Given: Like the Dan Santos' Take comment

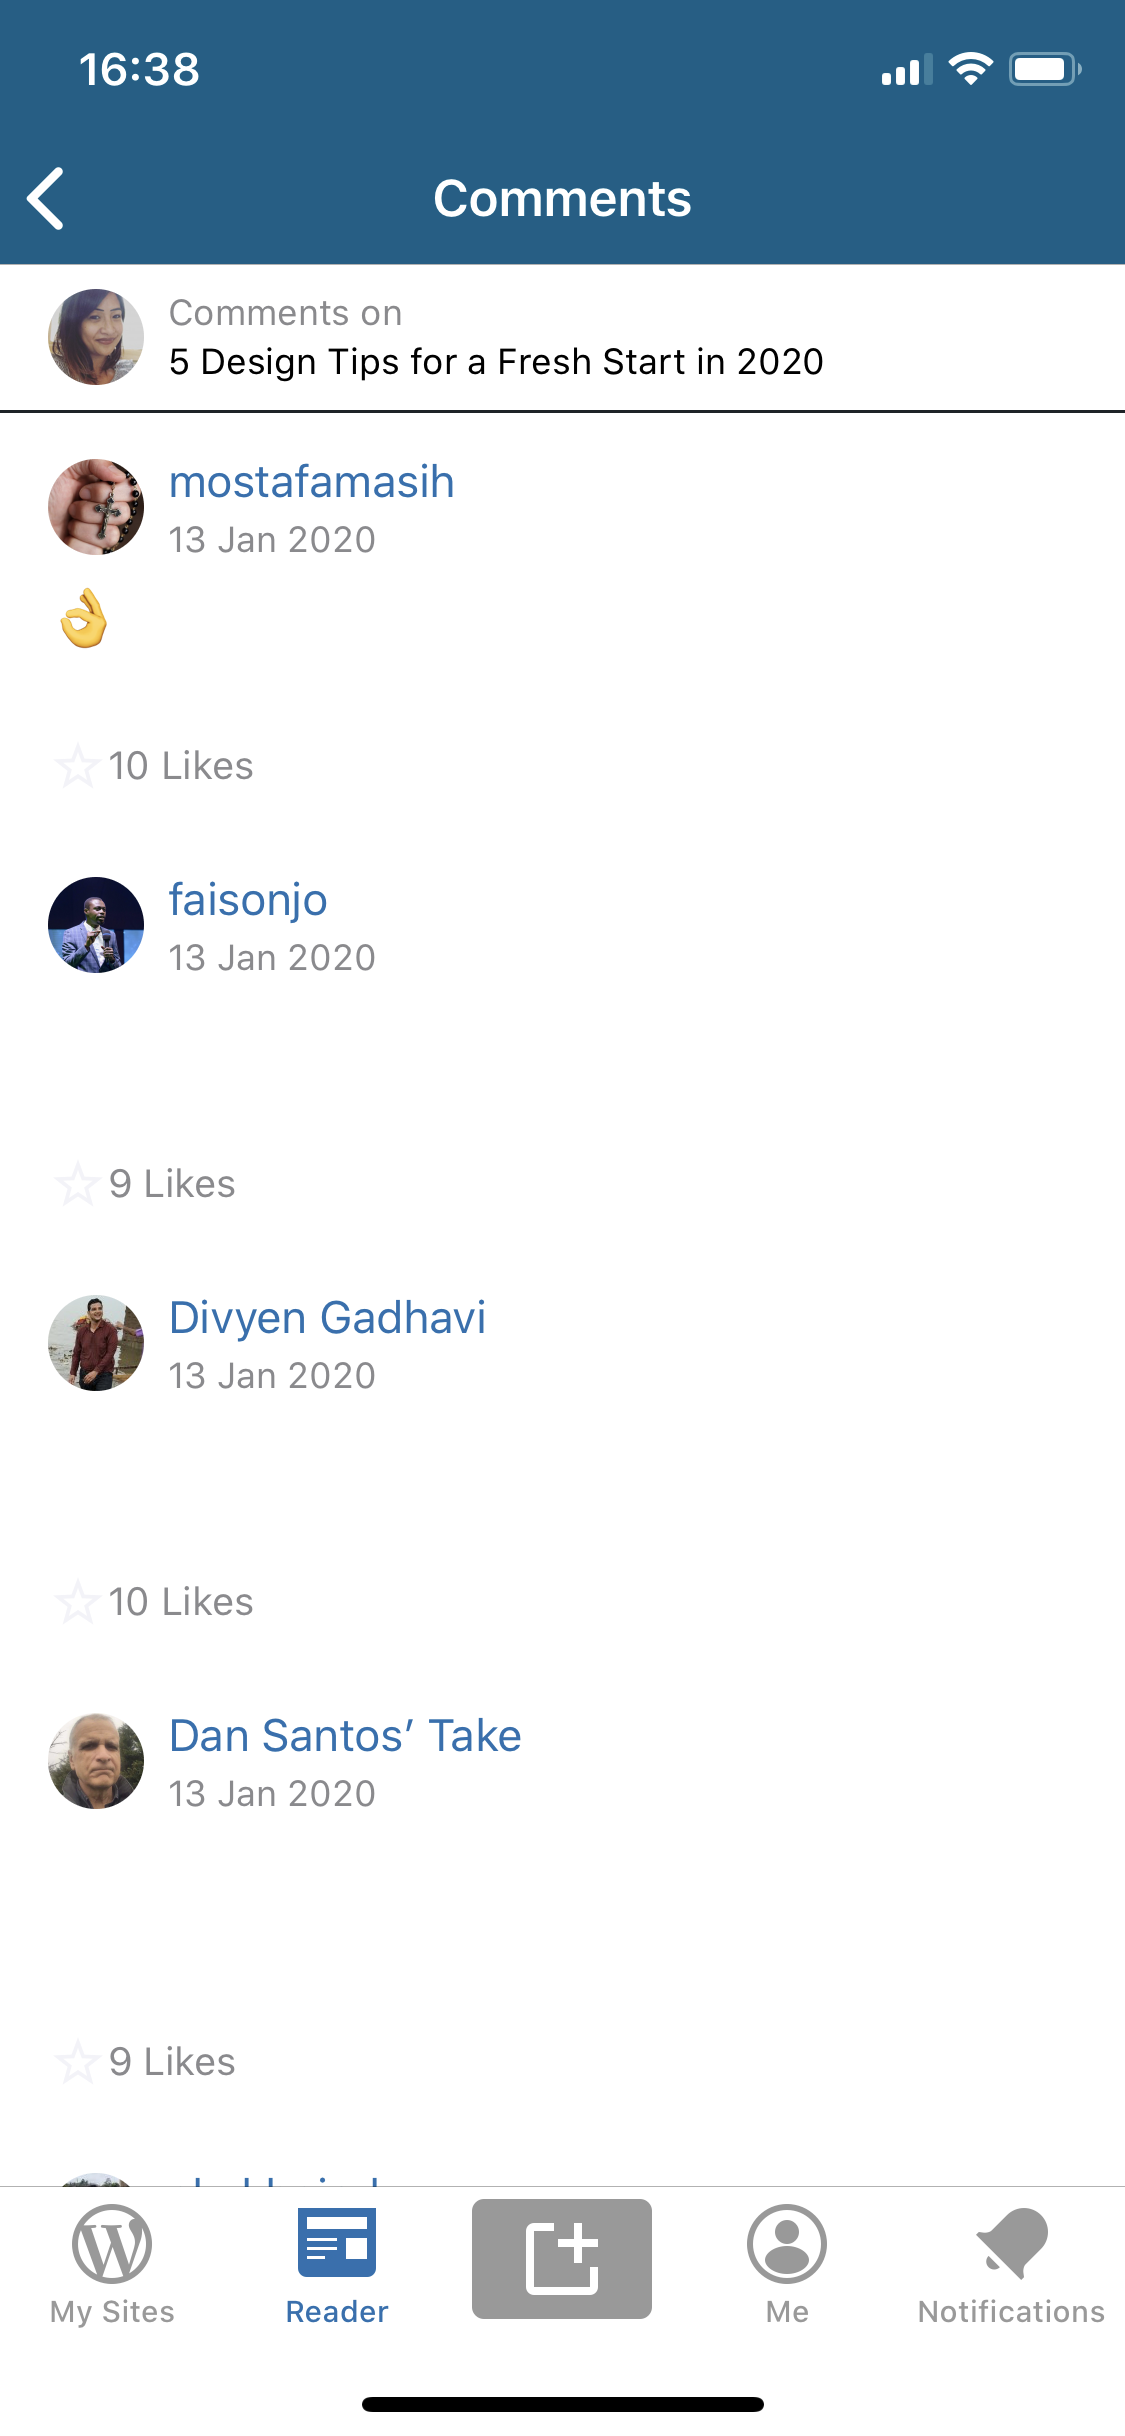Looking at the screenshot, I should click(x=77, y=2062).
